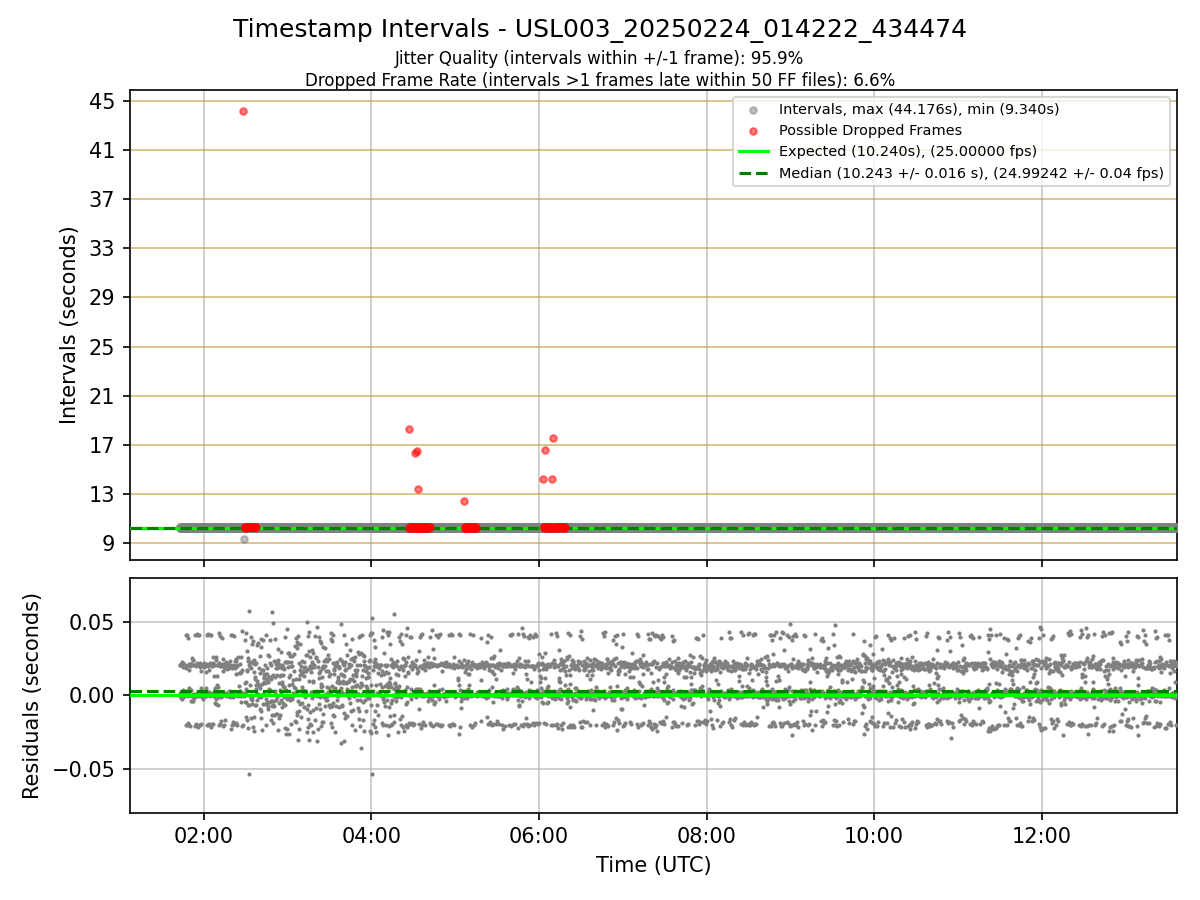Click the highest red point just after 06:00
1200x900 pixels.
point(553,438)
